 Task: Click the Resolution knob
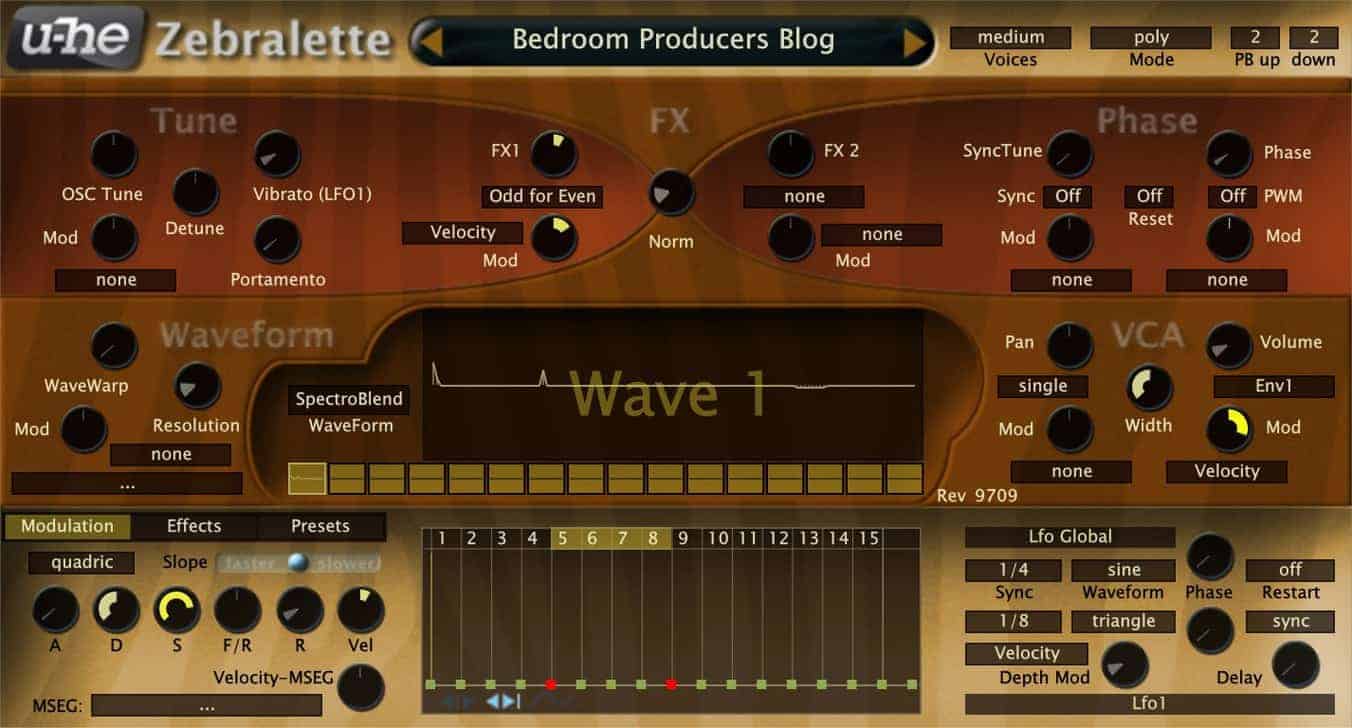tap(197, 385)
